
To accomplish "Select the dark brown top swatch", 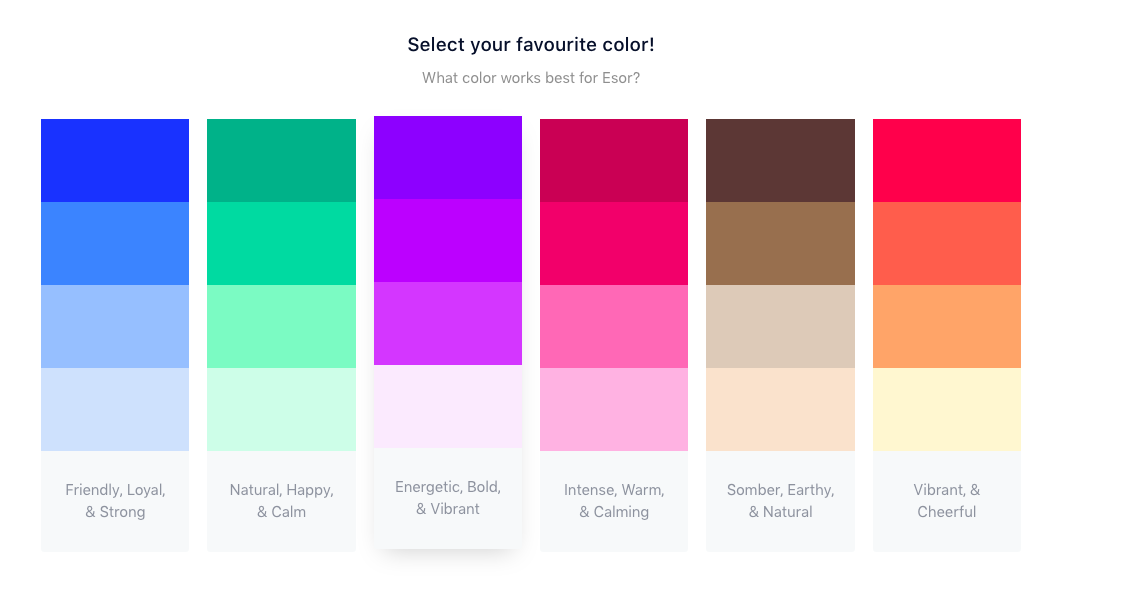I will tap(780, 160).
